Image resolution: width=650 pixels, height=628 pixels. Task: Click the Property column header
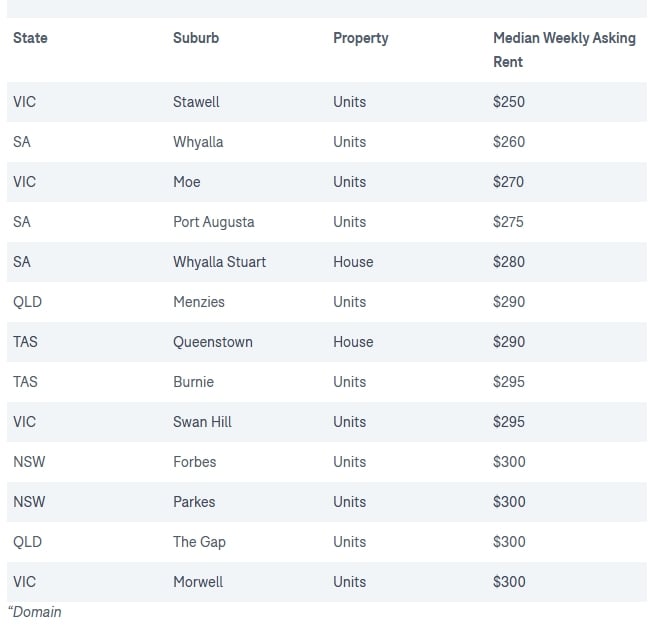(x=360, y=38)
